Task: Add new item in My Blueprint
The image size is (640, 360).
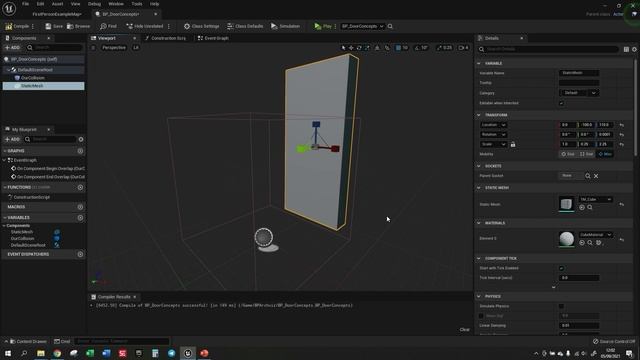Action: click(12, 139)
